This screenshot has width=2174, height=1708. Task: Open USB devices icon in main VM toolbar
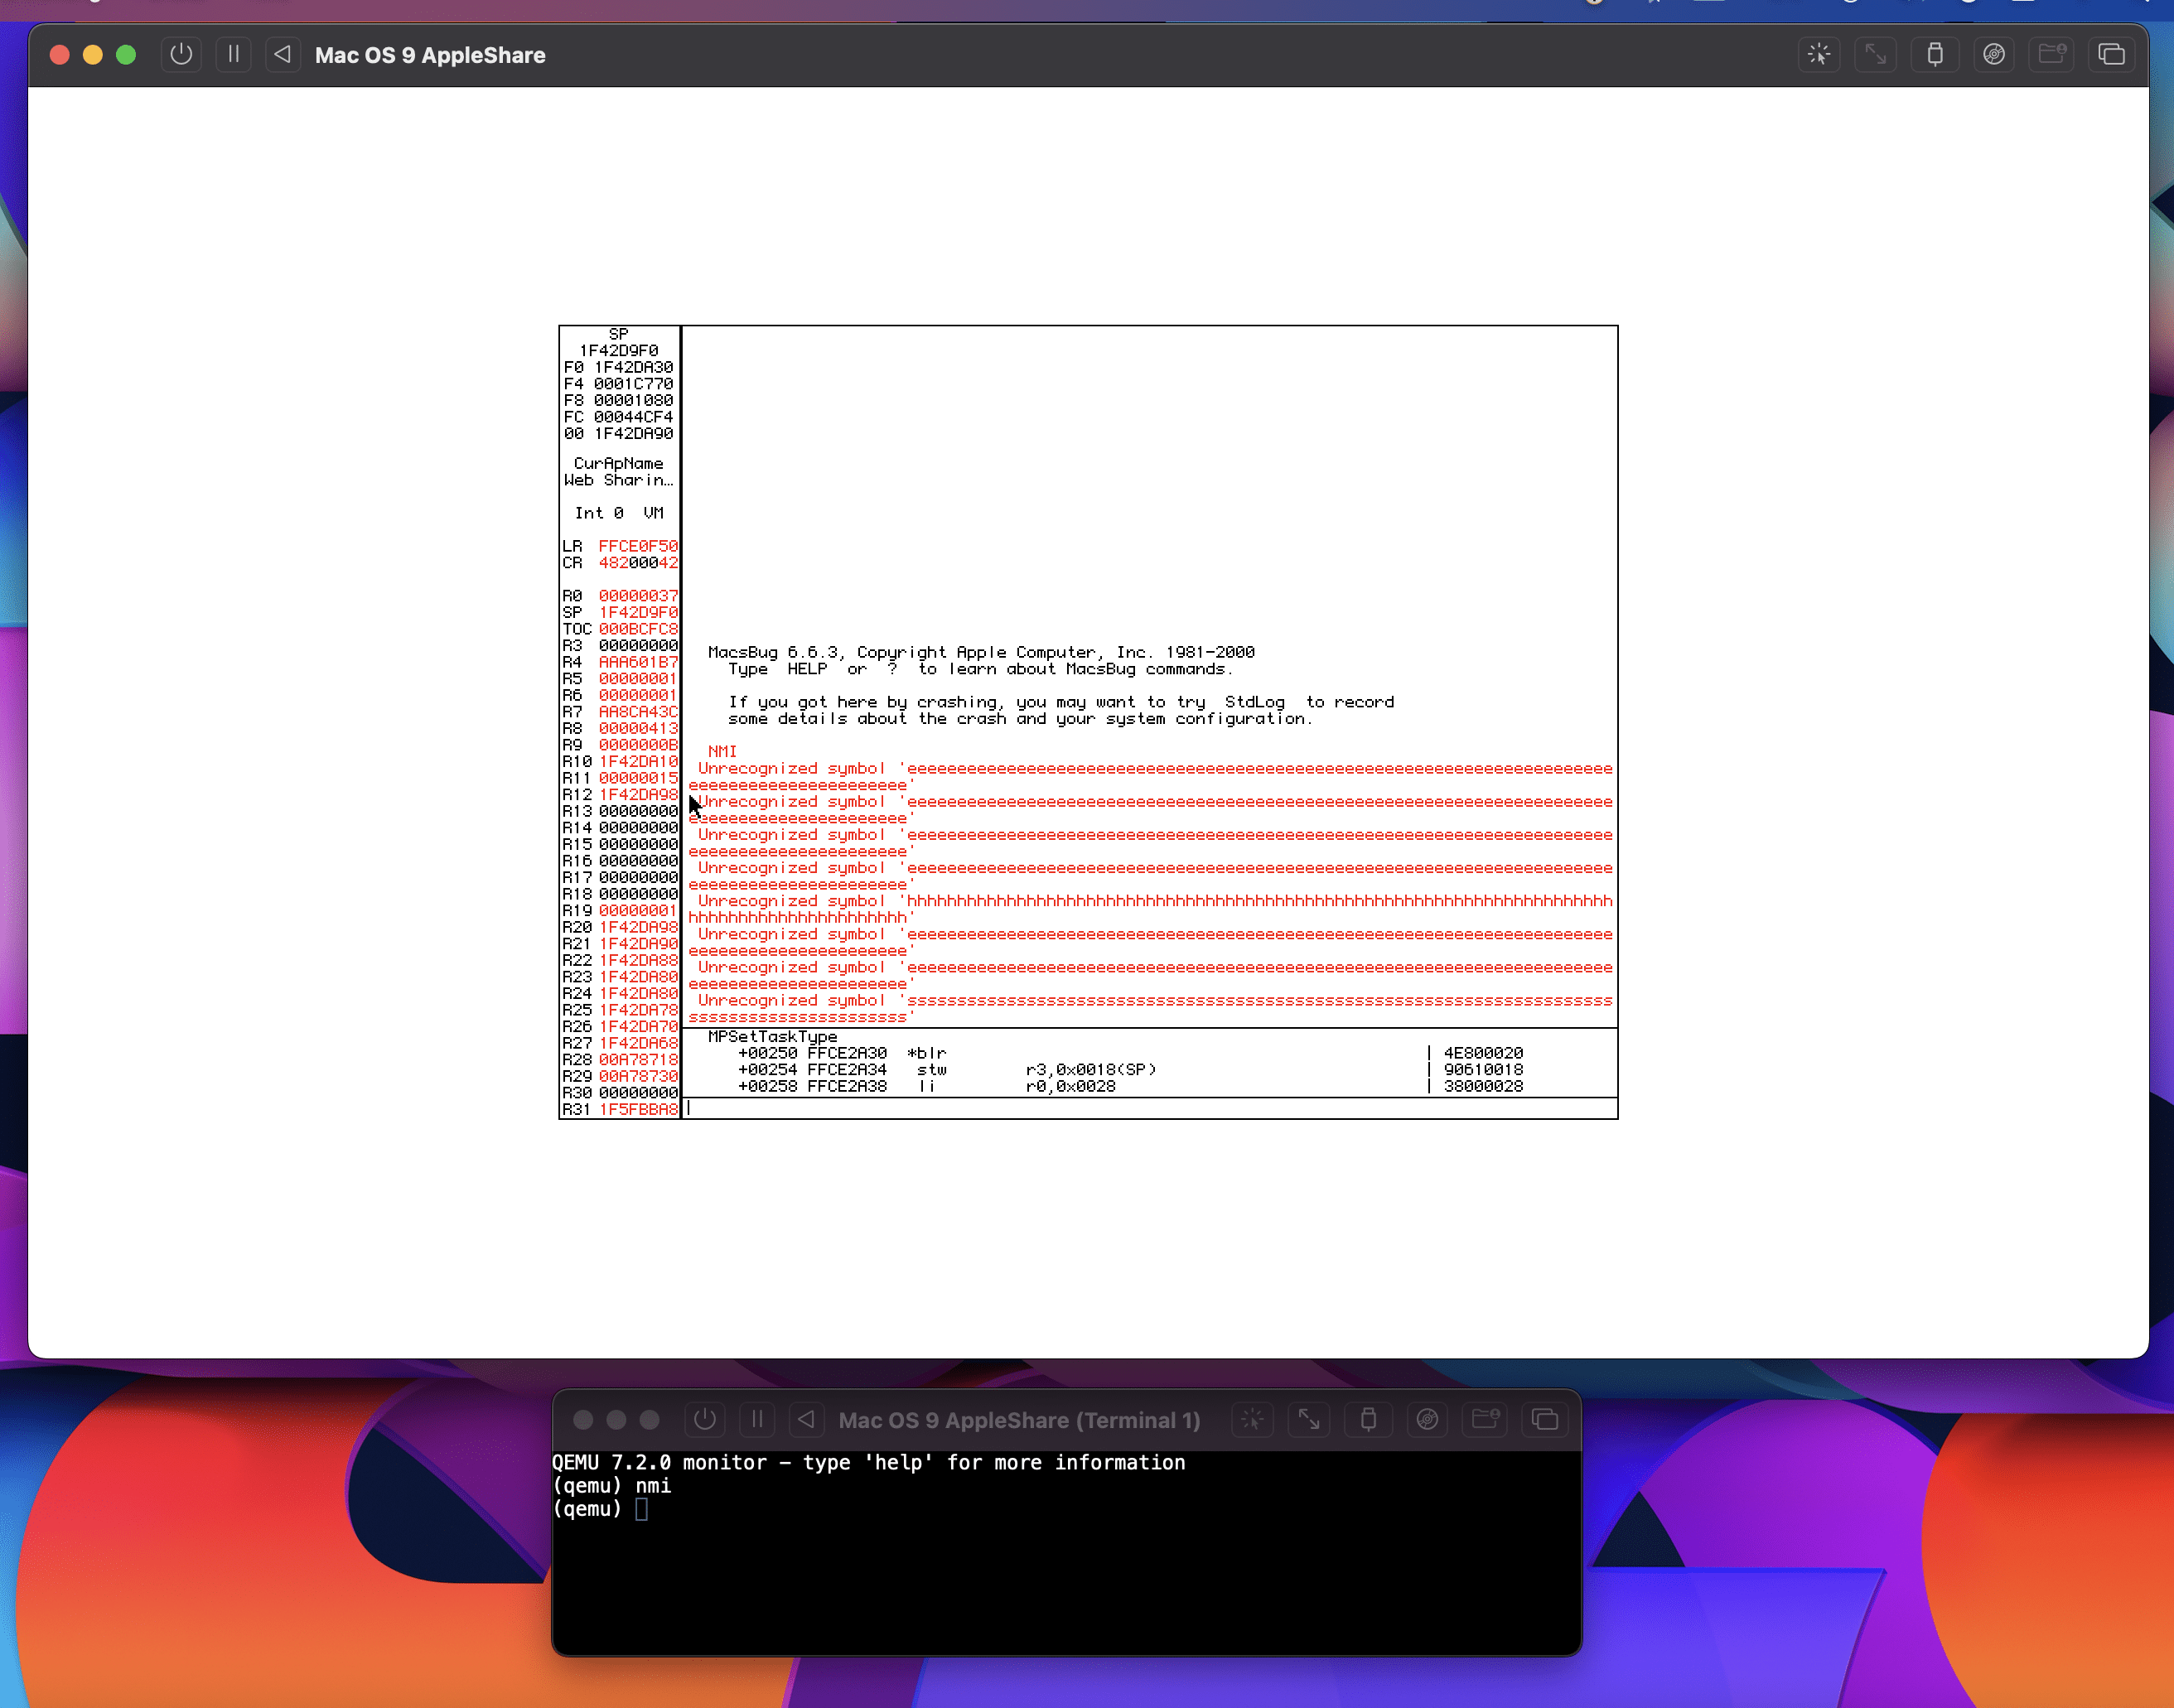coord(1935,54)
